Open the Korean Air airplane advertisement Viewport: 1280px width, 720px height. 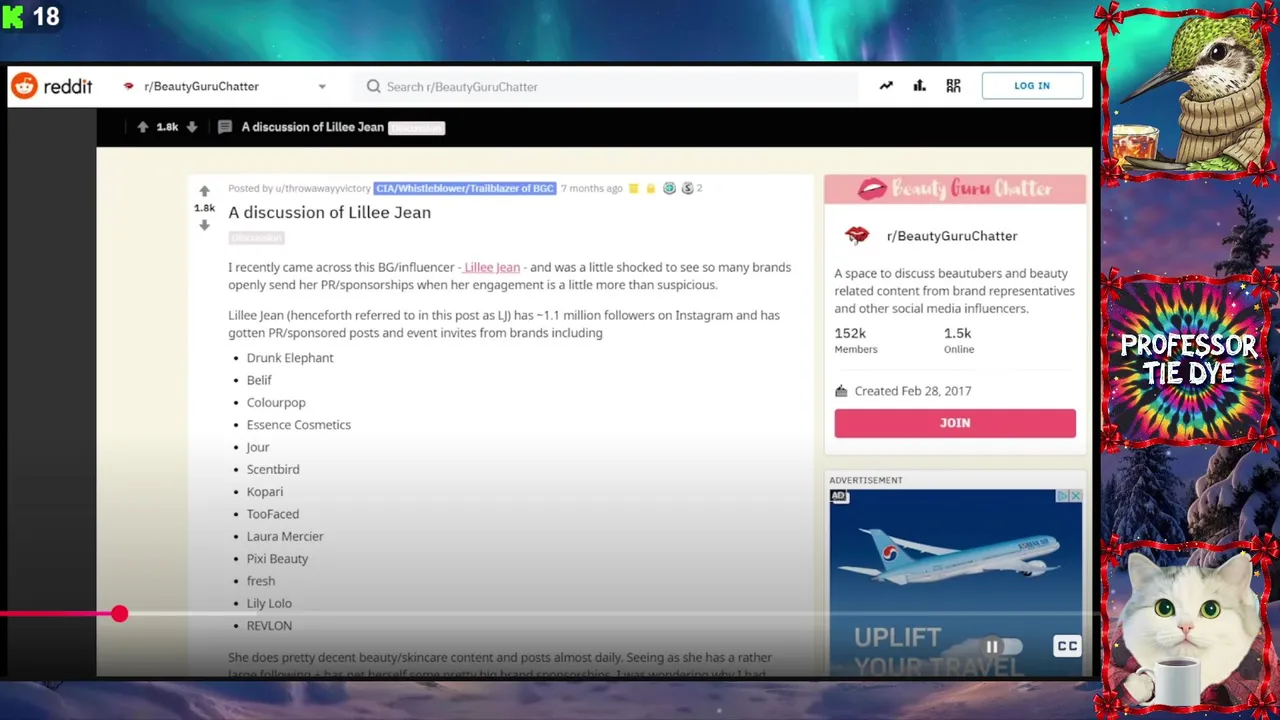(x=955, y=580)
